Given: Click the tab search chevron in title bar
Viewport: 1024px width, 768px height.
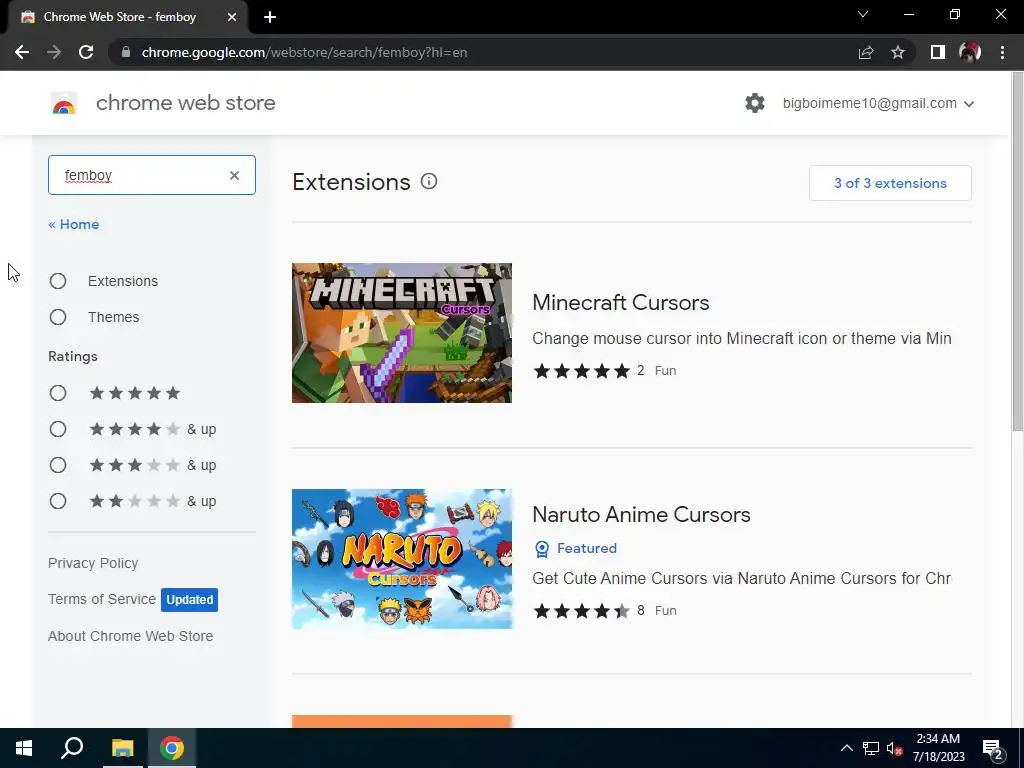Looking at the screenshot, I should click(x=863, y=14).
